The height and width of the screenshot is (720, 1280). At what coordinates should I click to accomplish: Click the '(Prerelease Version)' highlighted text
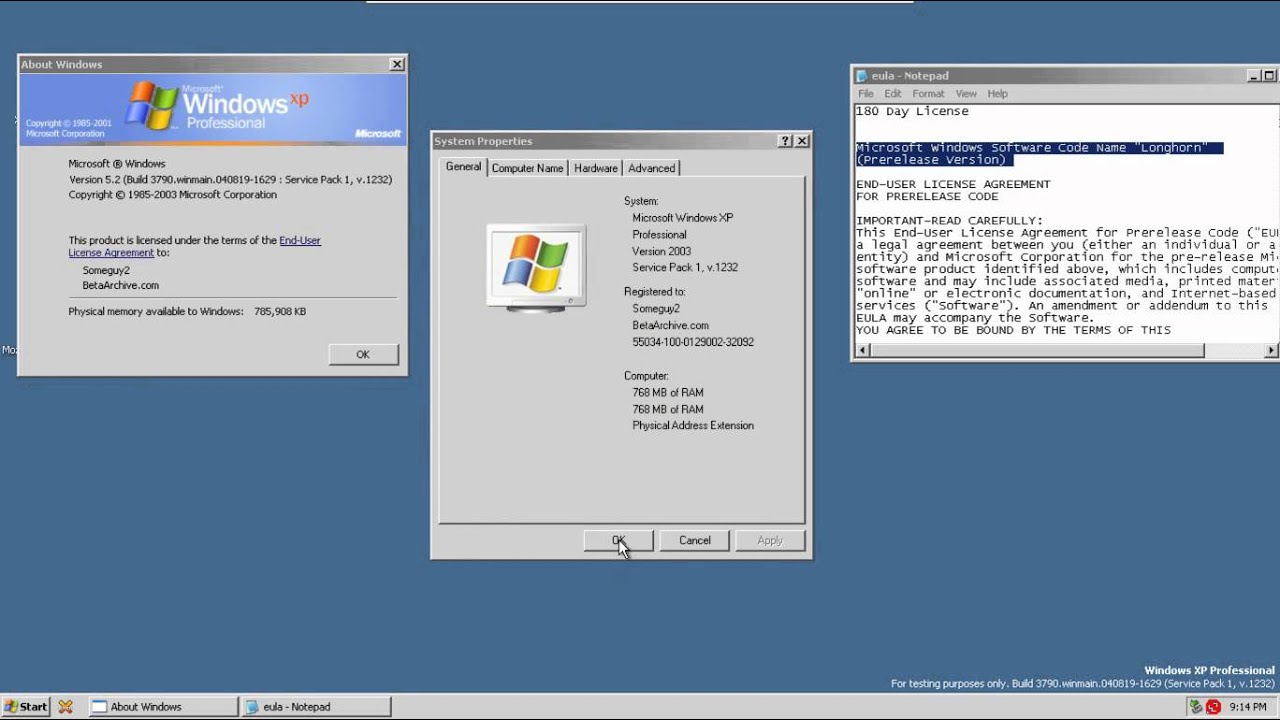(x=935, y=160)
